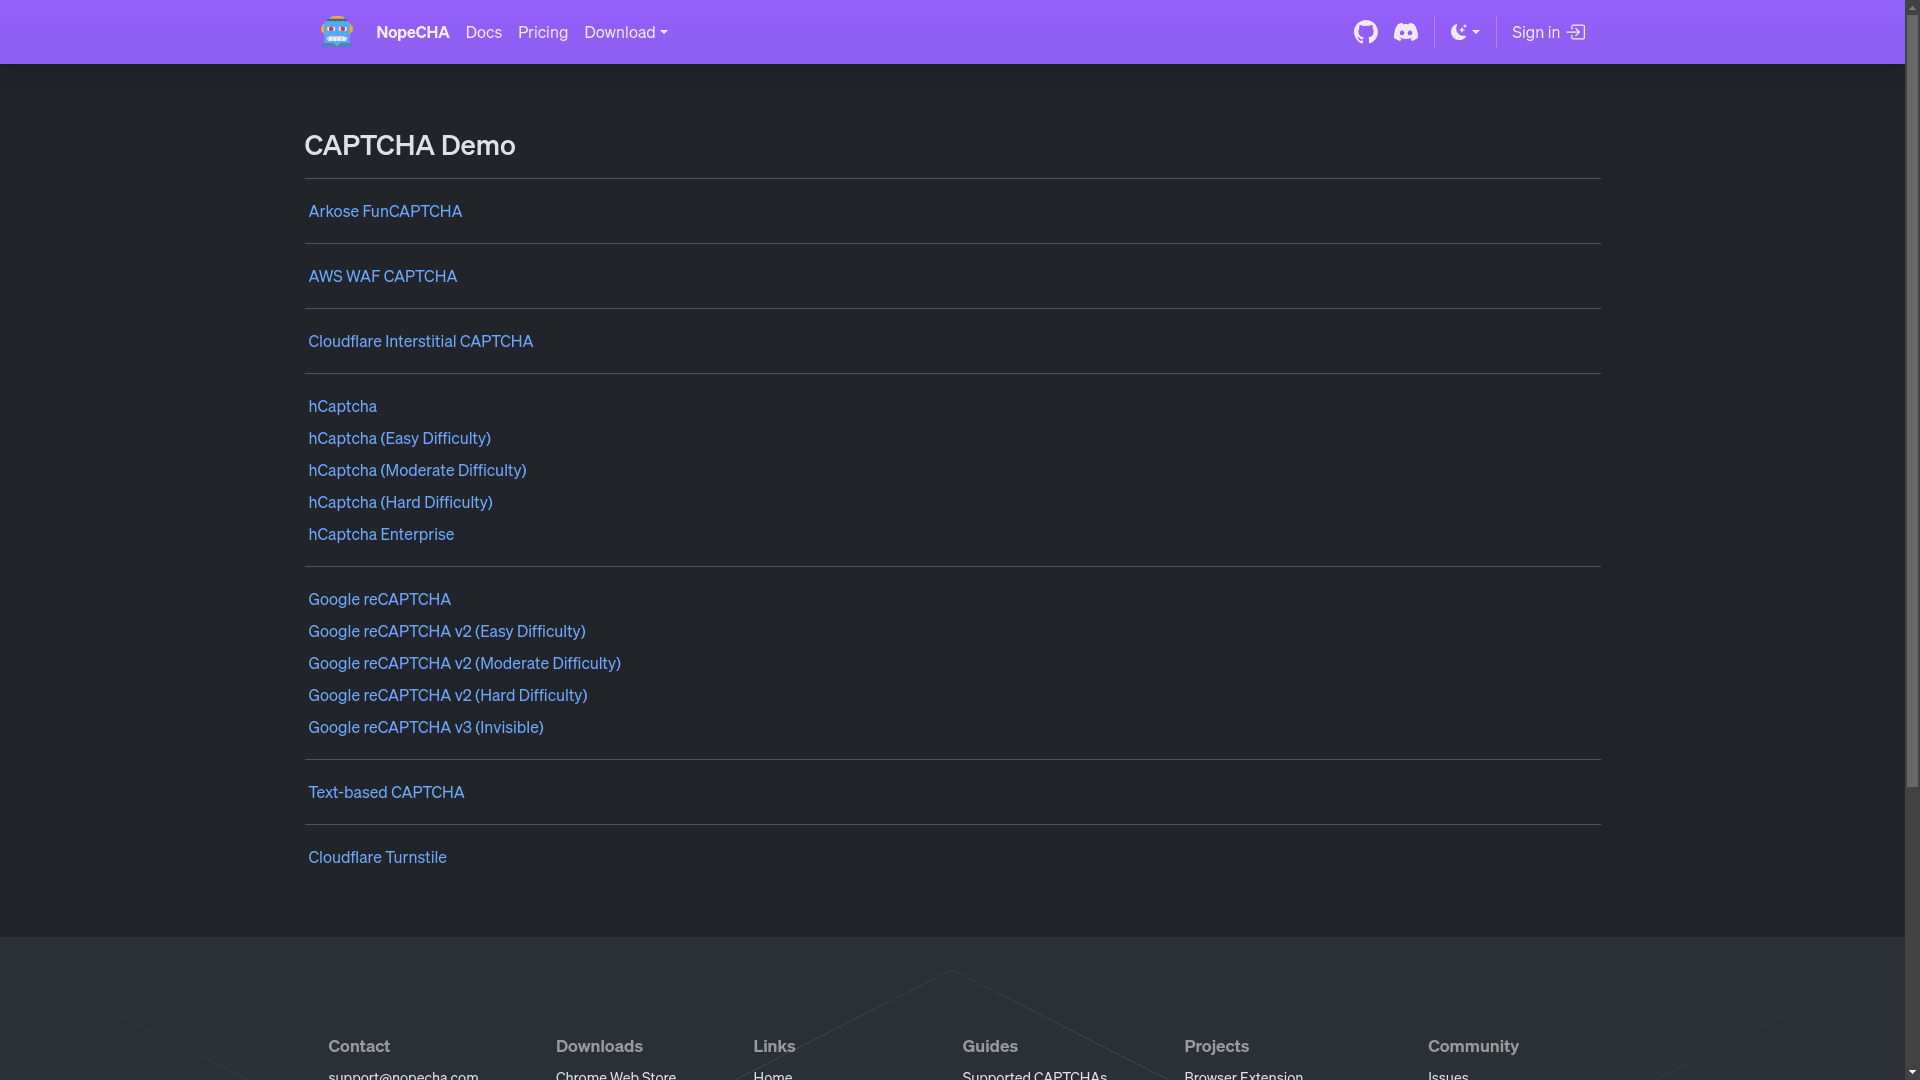Screen dimensions: 1920x1080
Task: Open the Arkose FunCAPTCHA demo
Action: [x=385, y=211]
